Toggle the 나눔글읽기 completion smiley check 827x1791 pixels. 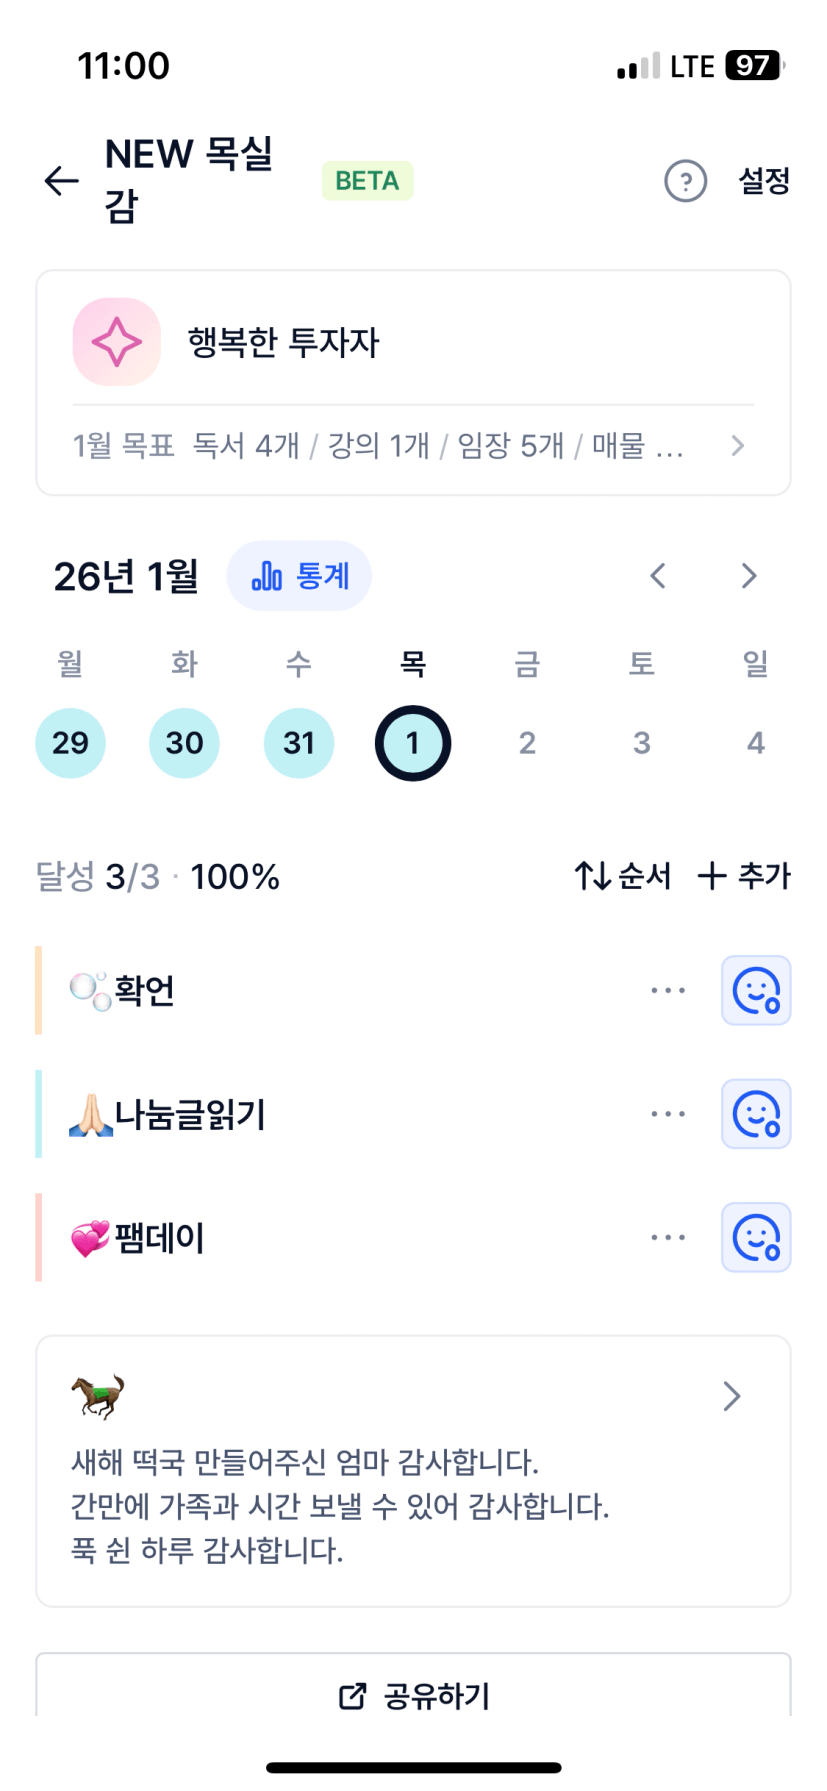pos(756,1114)
